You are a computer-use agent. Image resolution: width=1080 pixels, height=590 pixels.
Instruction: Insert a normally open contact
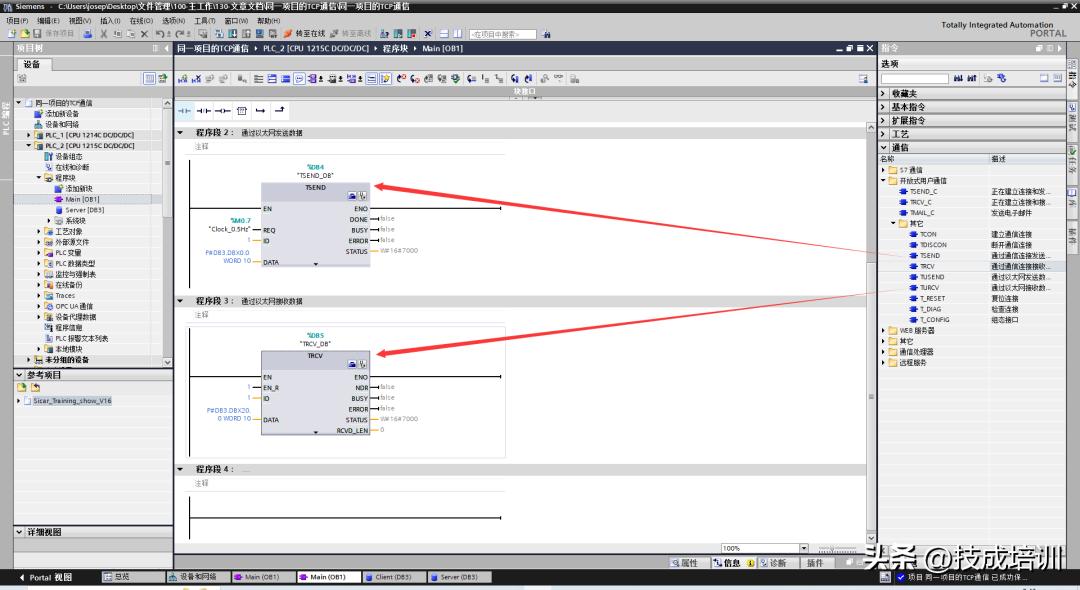(185, 110)
